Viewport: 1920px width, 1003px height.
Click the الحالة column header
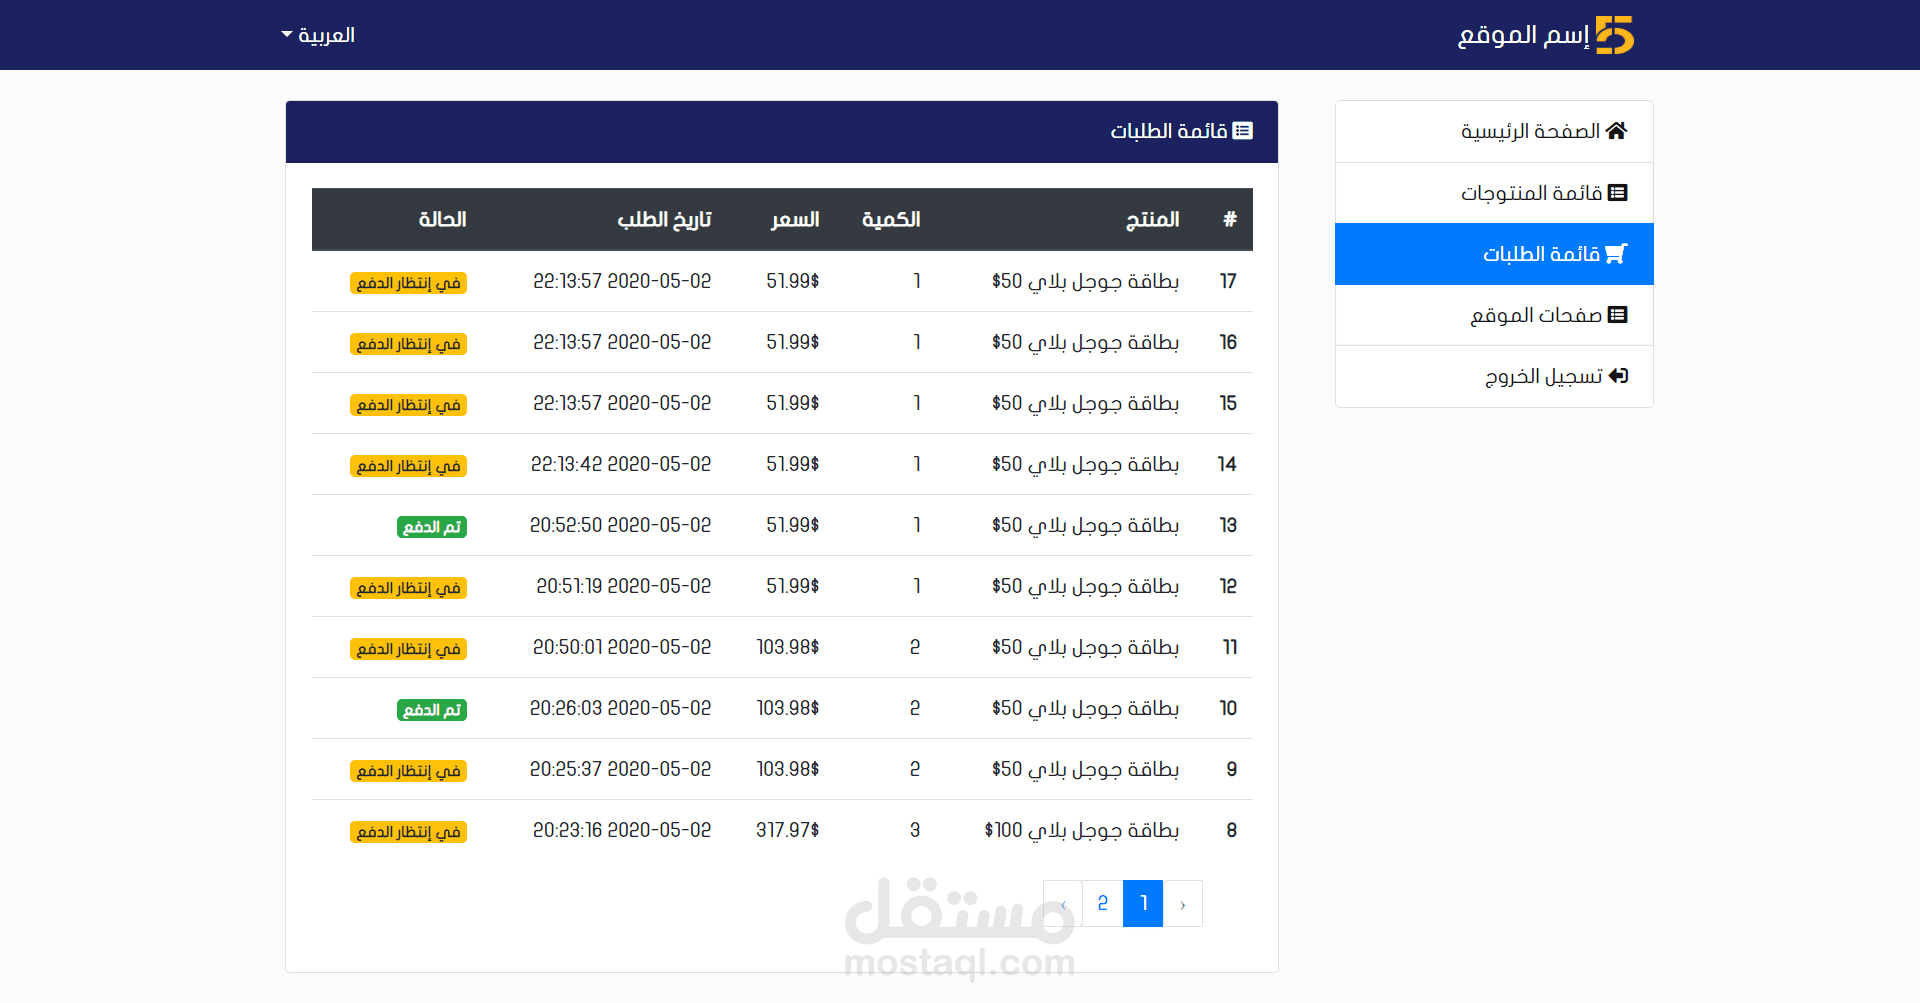click(x=442, y=219)
